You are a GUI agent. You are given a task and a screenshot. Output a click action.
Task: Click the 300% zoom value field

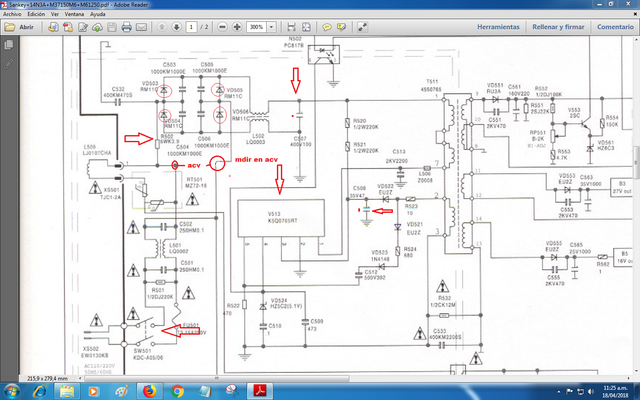coord(256,27)
